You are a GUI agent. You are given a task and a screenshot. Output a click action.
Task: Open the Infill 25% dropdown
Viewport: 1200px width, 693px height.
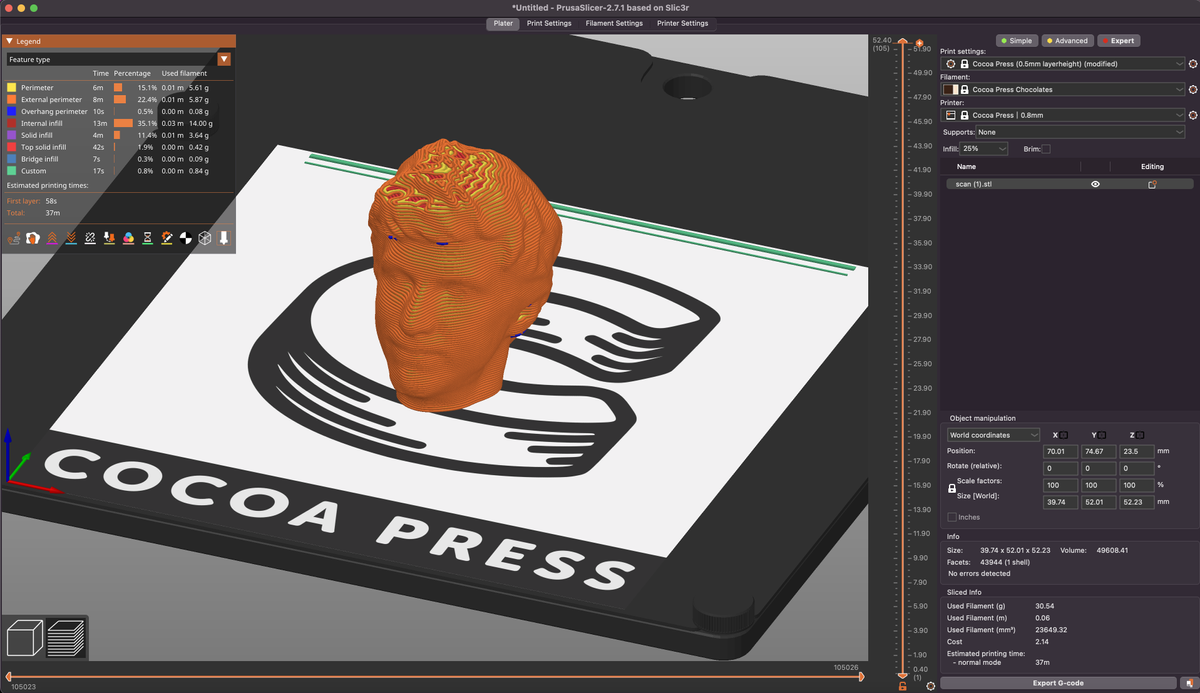[985, 149]
